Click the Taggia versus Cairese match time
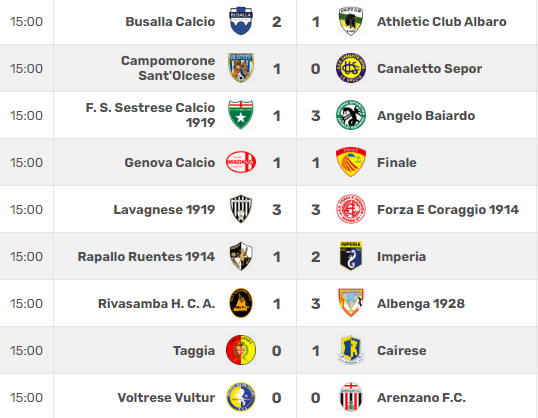 (x=26, y=350)
